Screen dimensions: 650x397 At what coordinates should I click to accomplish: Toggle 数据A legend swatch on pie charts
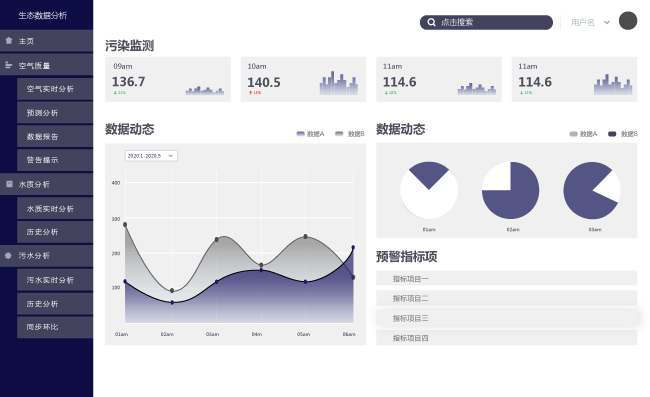(x=573, y=134)
